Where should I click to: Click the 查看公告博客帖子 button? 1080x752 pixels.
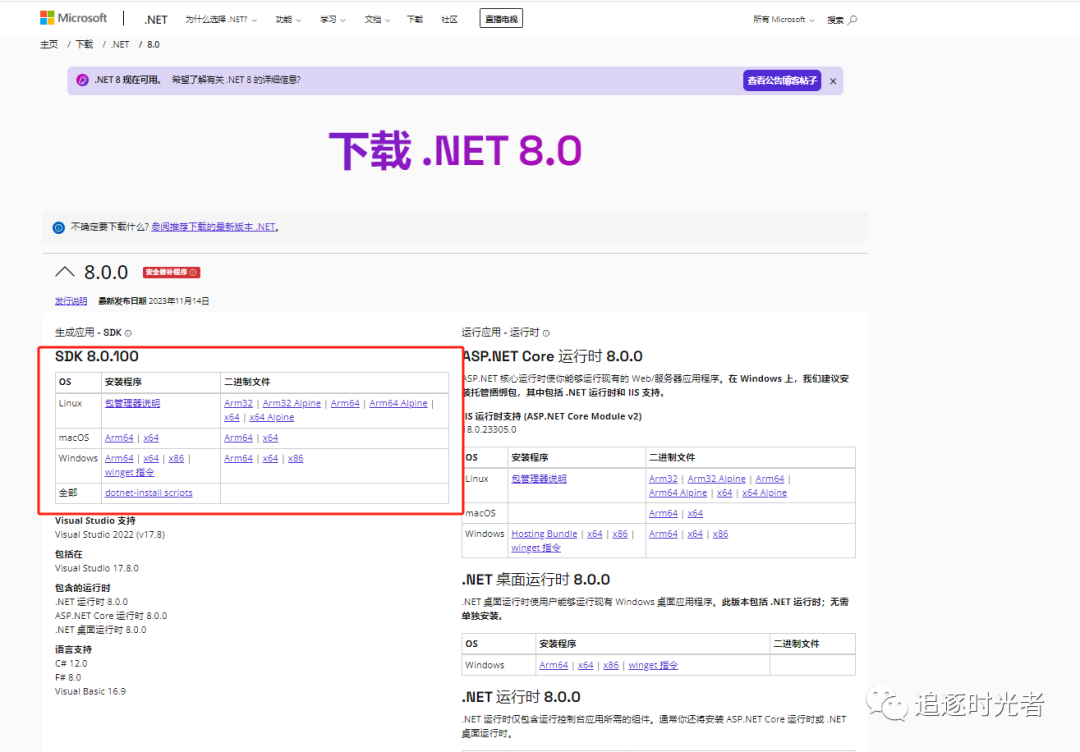point(782,81)
